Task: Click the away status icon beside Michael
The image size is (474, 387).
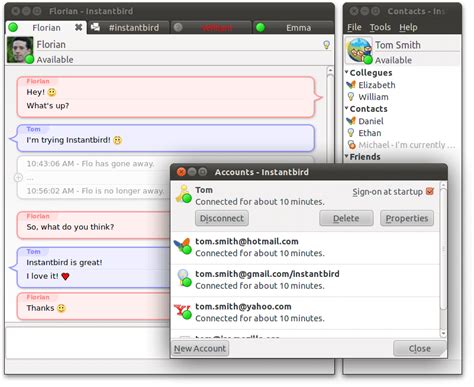Action: point(351,145)
